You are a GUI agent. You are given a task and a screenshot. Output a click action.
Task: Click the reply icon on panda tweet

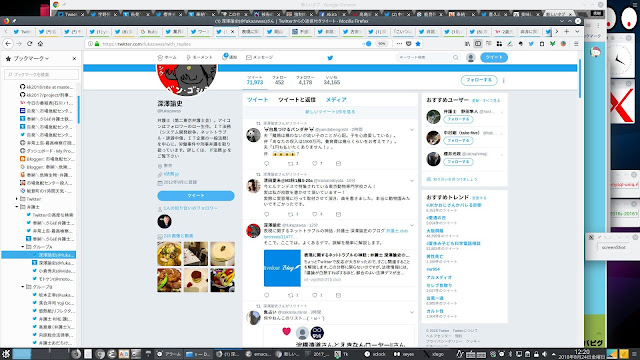(267, 164)
